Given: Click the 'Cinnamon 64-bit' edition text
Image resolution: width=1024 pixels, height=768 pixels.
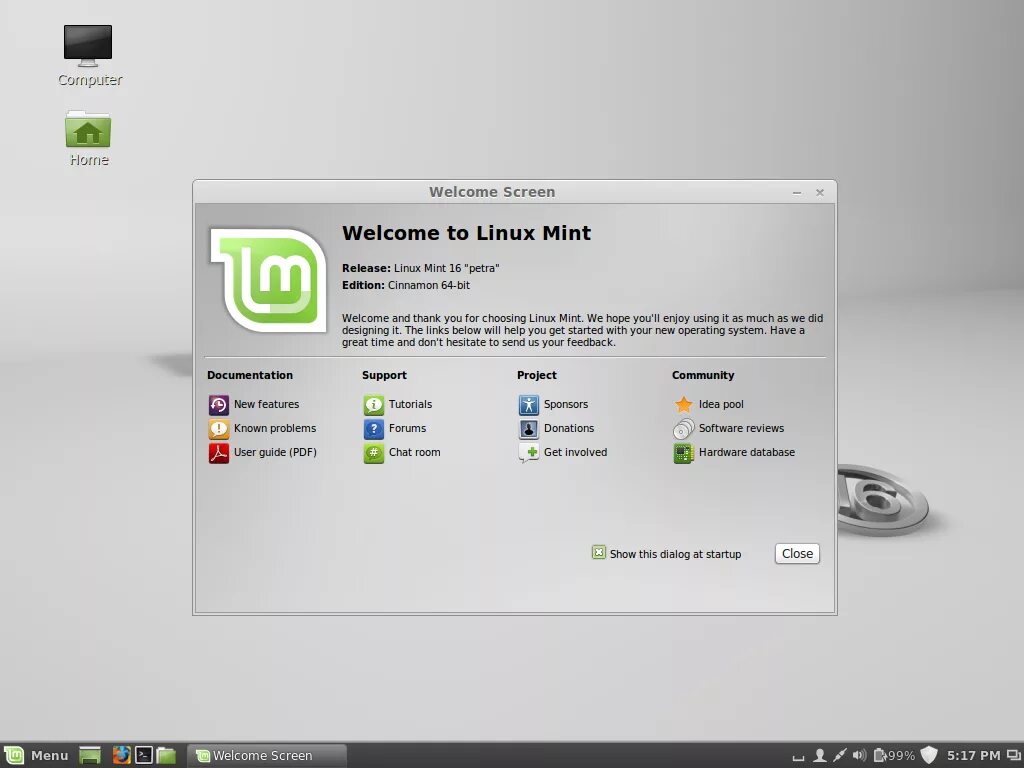Looking at the screenshot, I should coord(429,285).
